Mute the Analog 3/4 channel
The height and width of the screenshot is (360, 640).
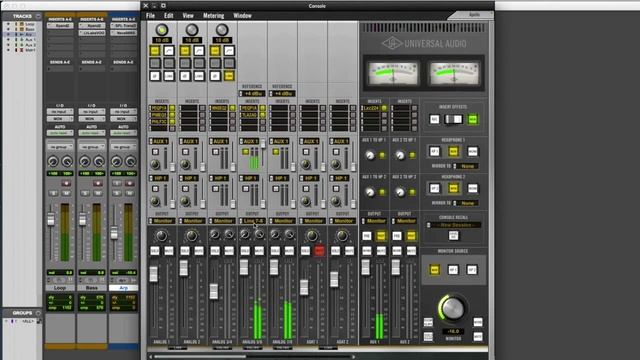pyautogui.click(x=229, y=251)
